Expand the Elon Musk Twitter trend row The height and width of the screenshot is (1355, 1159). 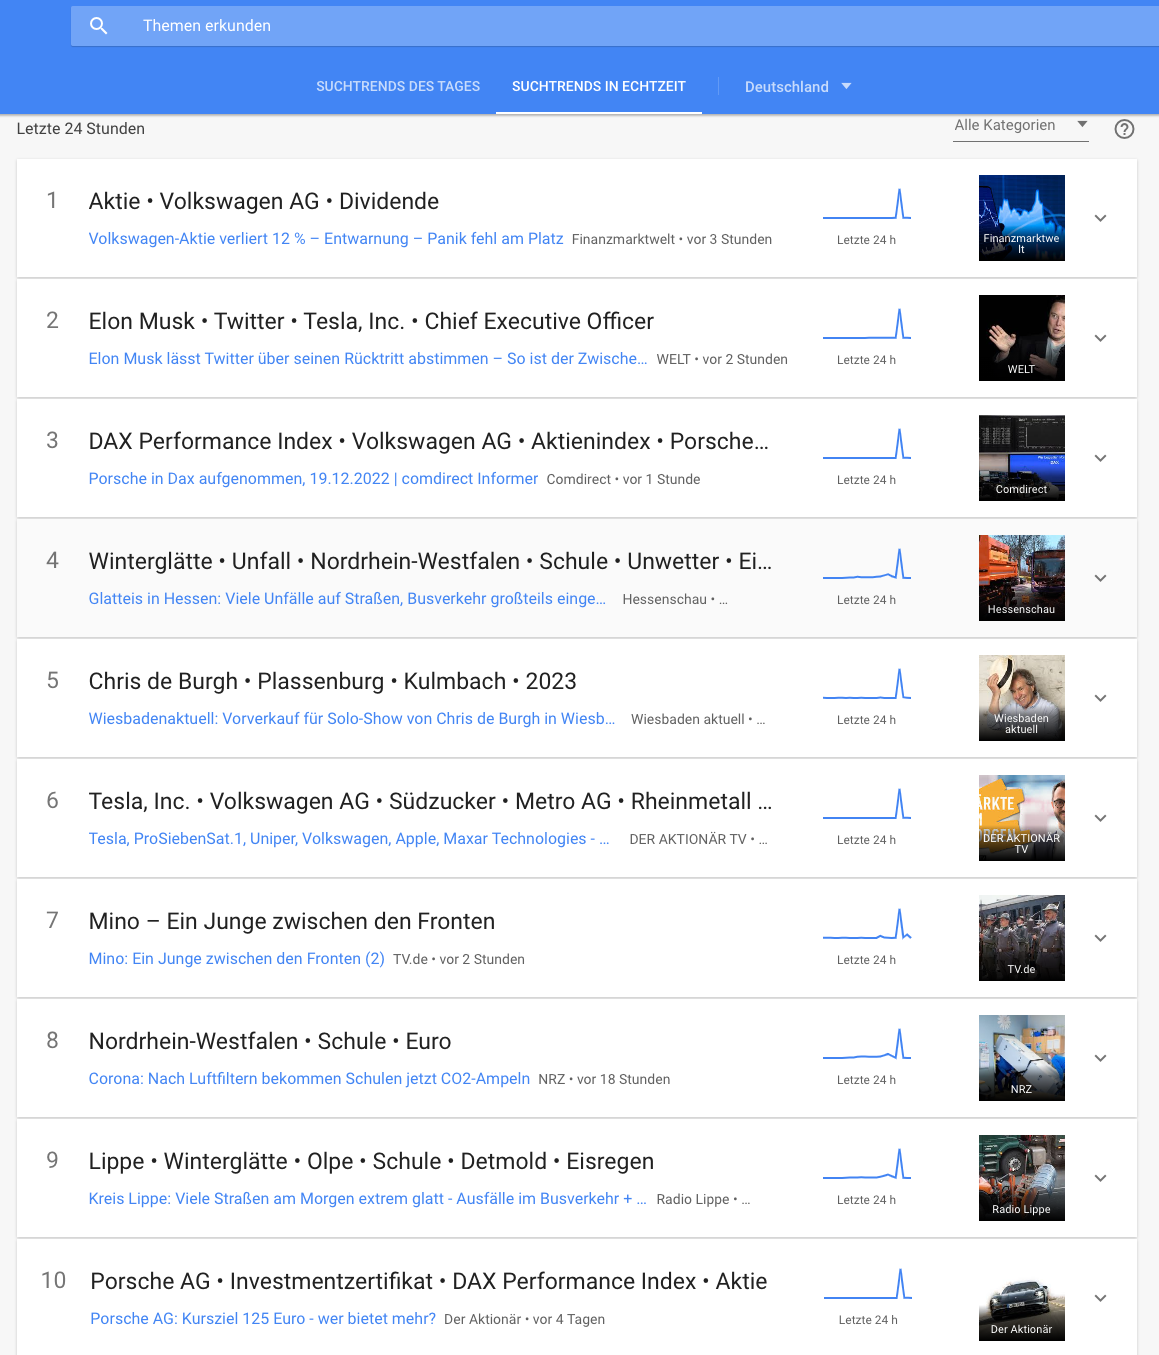tap(1100, 338)
